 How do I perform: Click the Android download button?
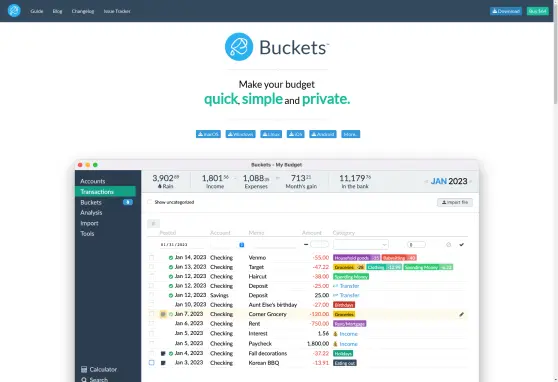(323, 134)
